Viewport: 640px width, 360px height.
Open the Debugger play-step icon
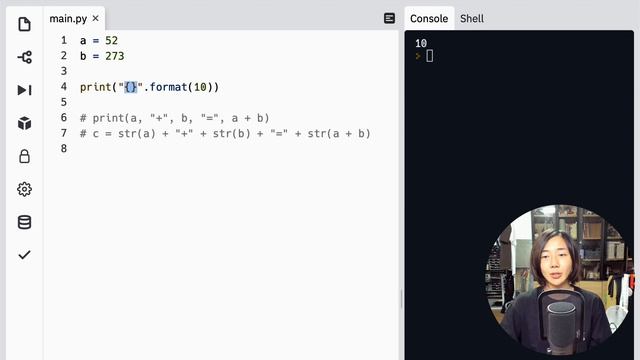24,90
